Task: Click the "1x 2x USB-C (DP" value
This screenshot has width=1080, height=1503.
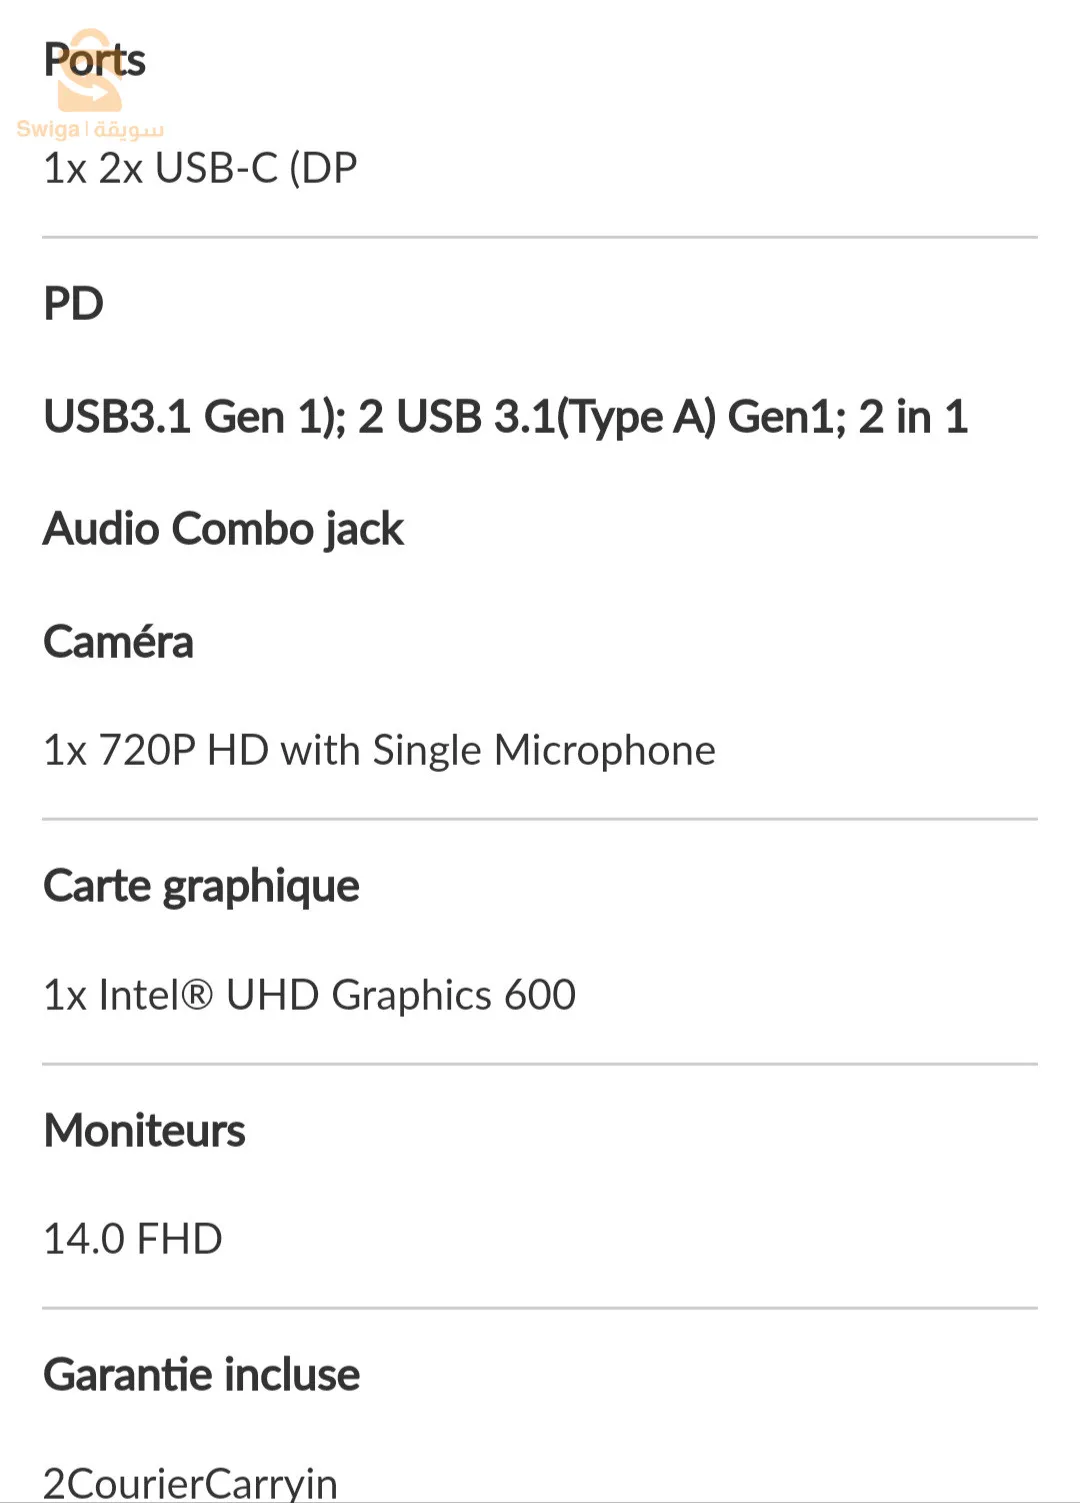Action: click(x=200, y=168)
